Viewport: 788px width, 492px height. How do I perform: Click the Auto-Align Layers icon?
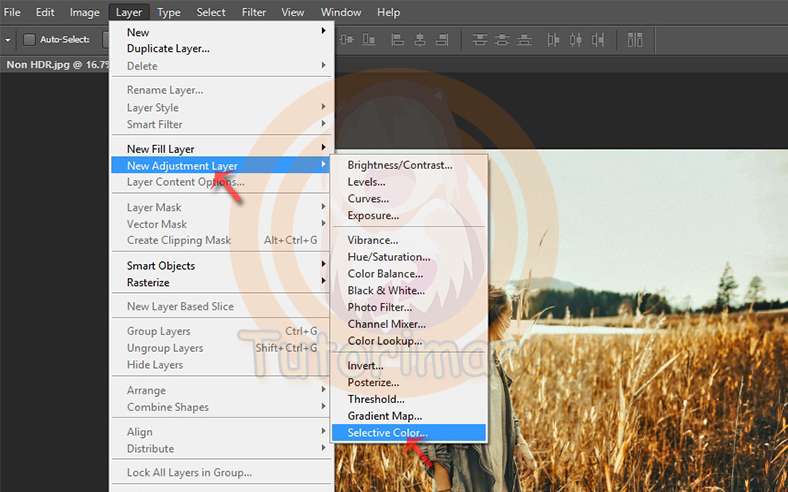[635, 39]
